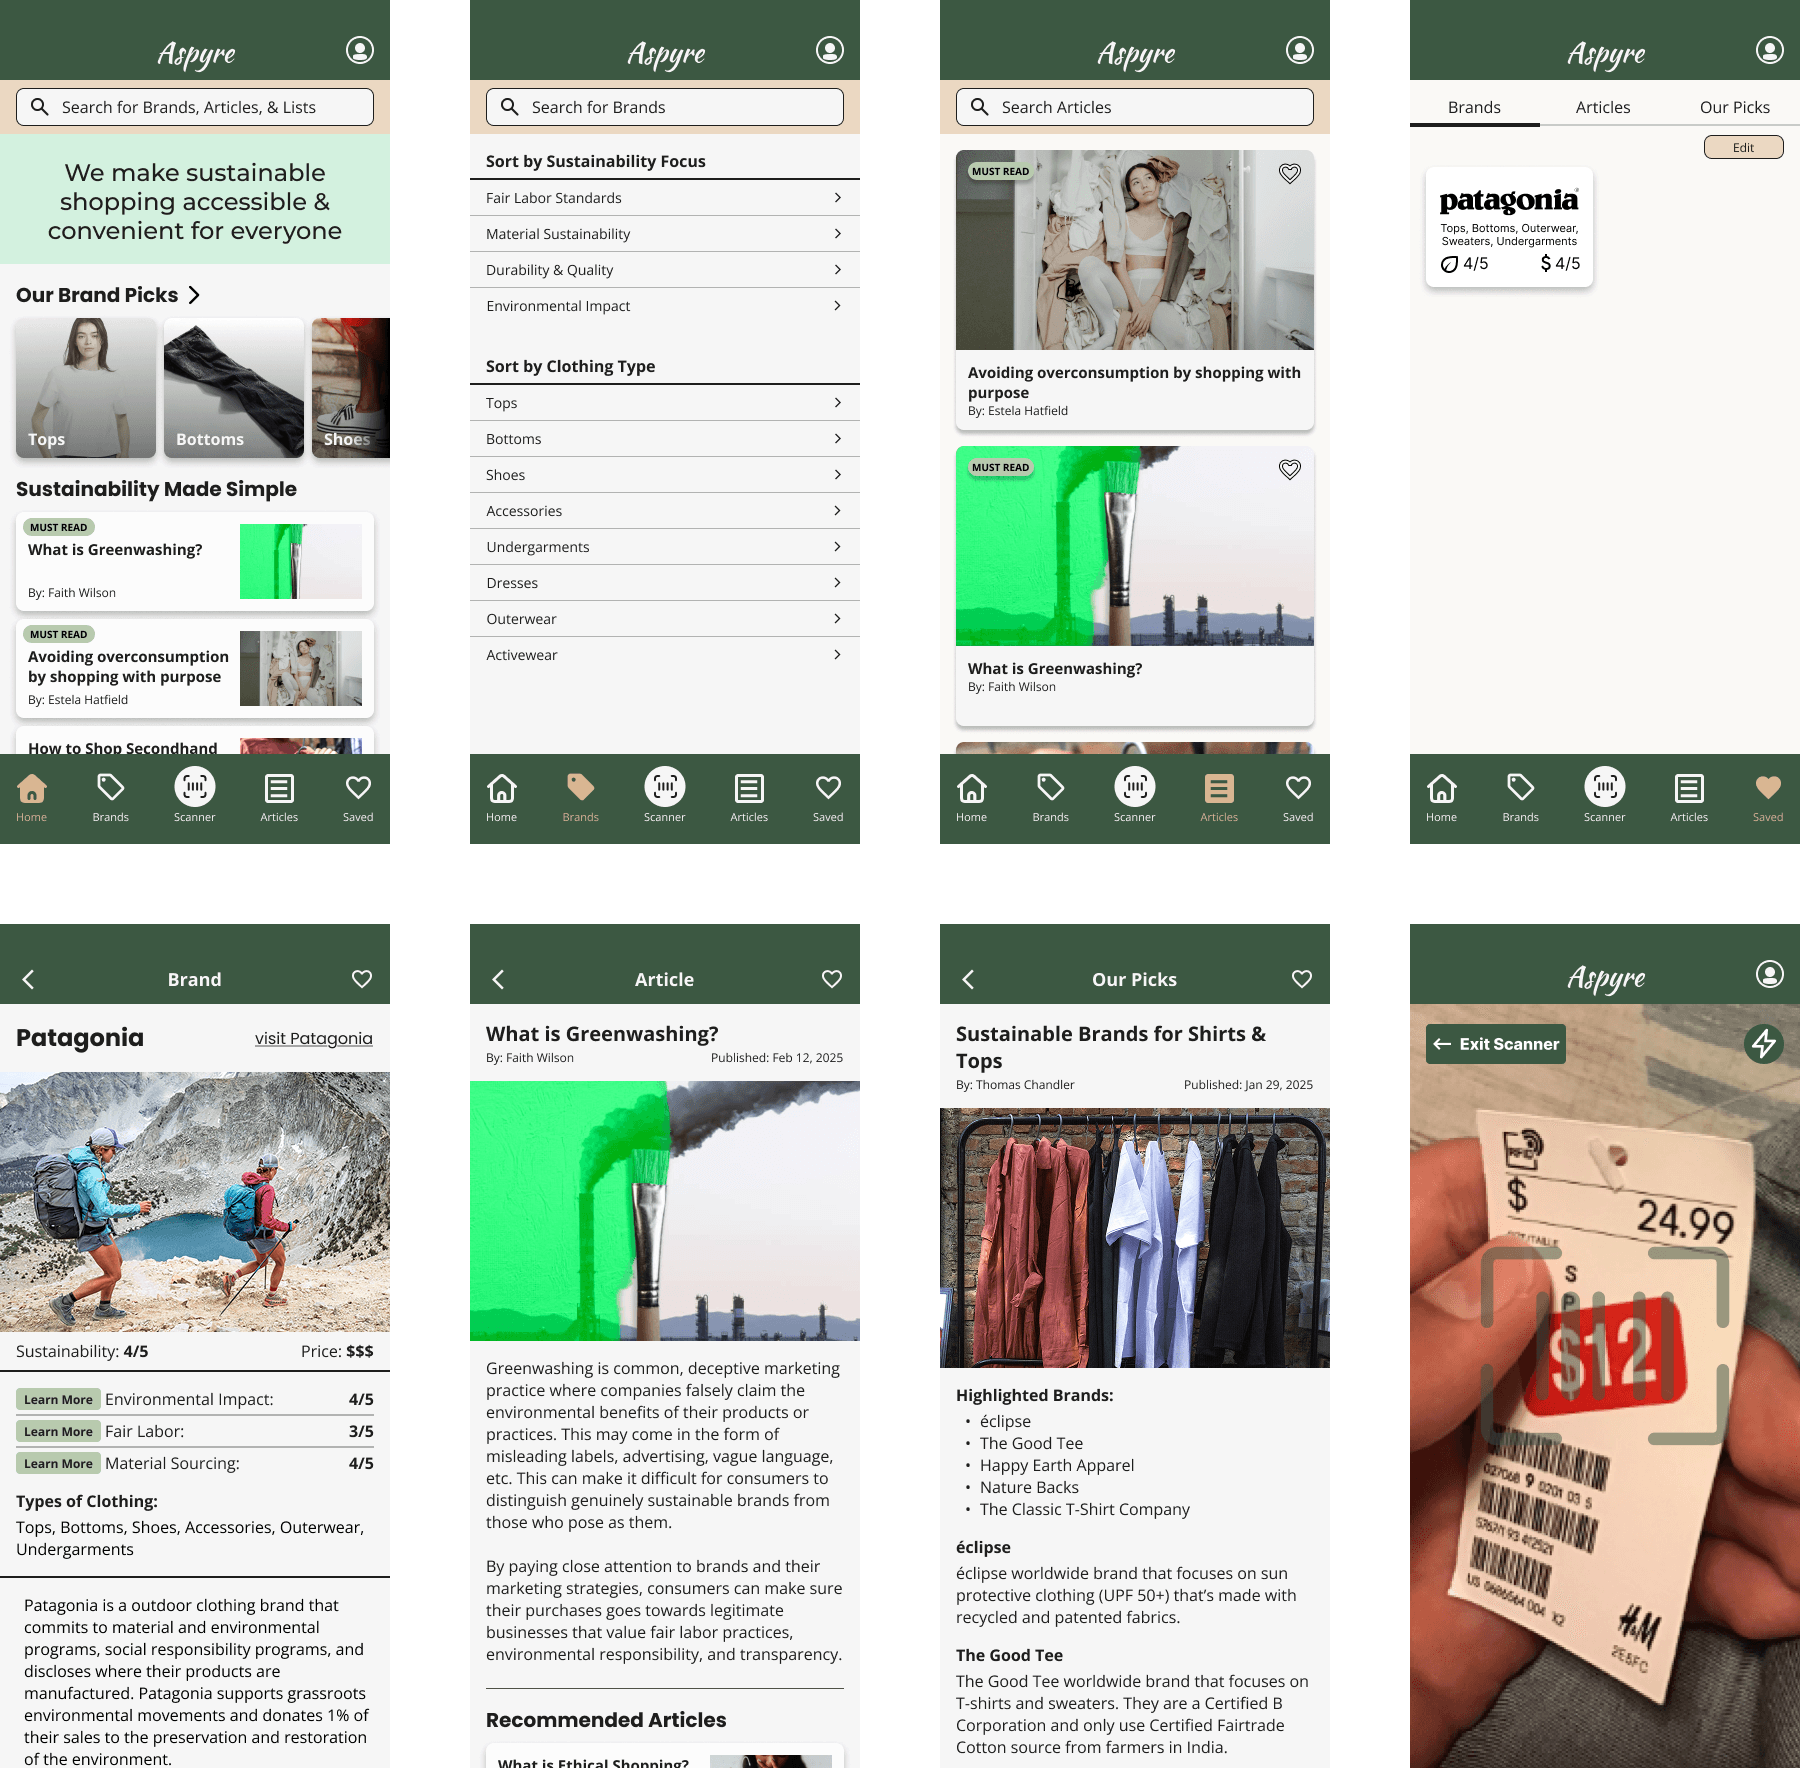
Task: Tap the highlighted Saved heart nav icon
Action: pyautogui.click(x=1767, y=789)
